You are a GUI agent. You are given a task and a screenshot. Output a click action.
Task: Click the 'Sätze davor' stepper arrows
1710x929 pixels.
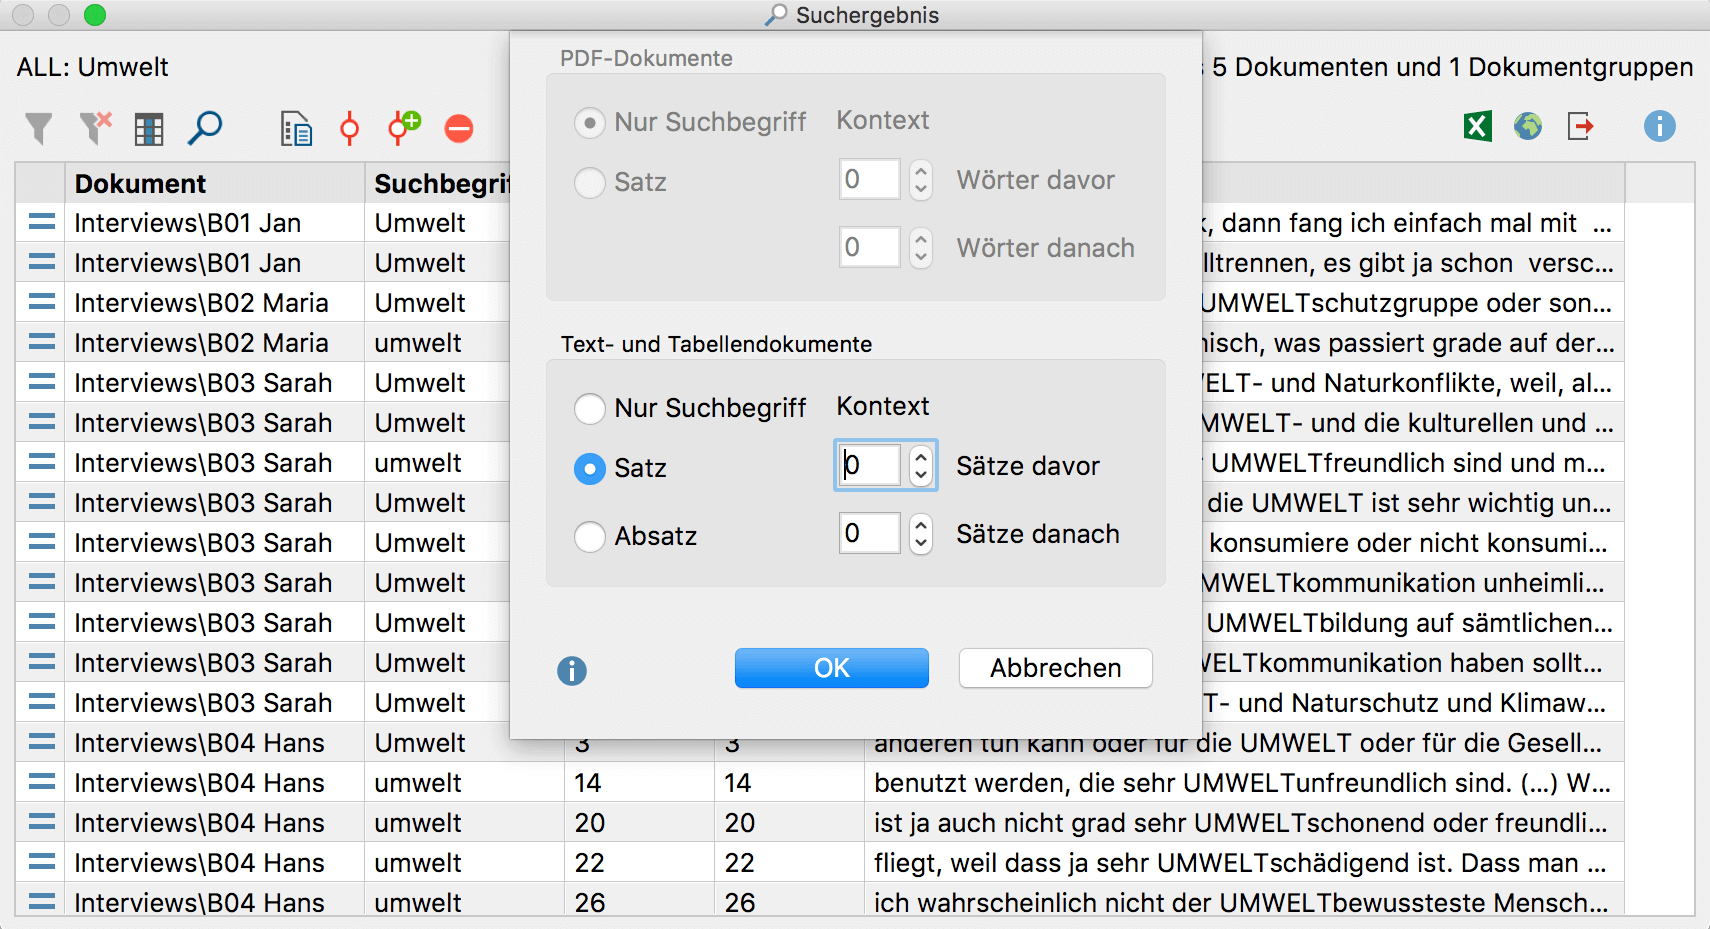(x=921, y=466)
